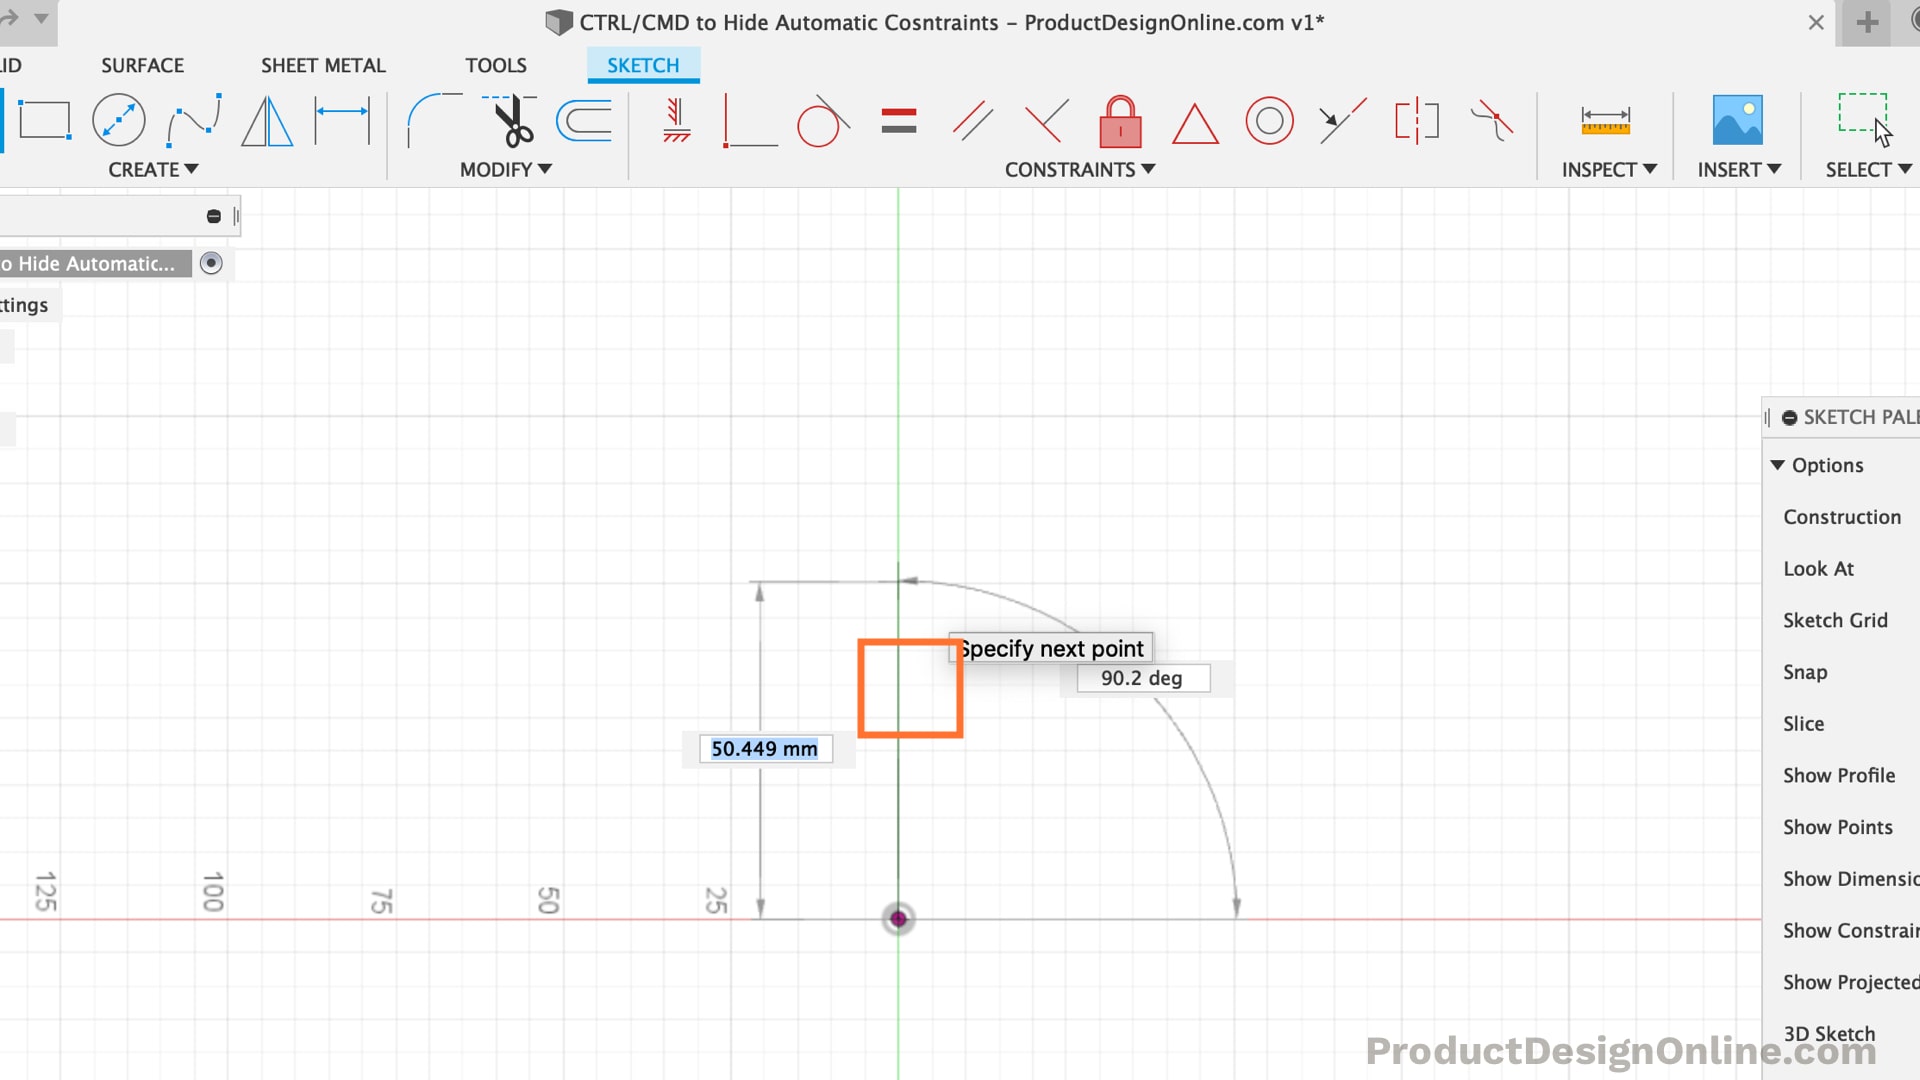The image size is (1920, 1080).
Task: Select the Trim scissors tool
Action: [511, 121]
